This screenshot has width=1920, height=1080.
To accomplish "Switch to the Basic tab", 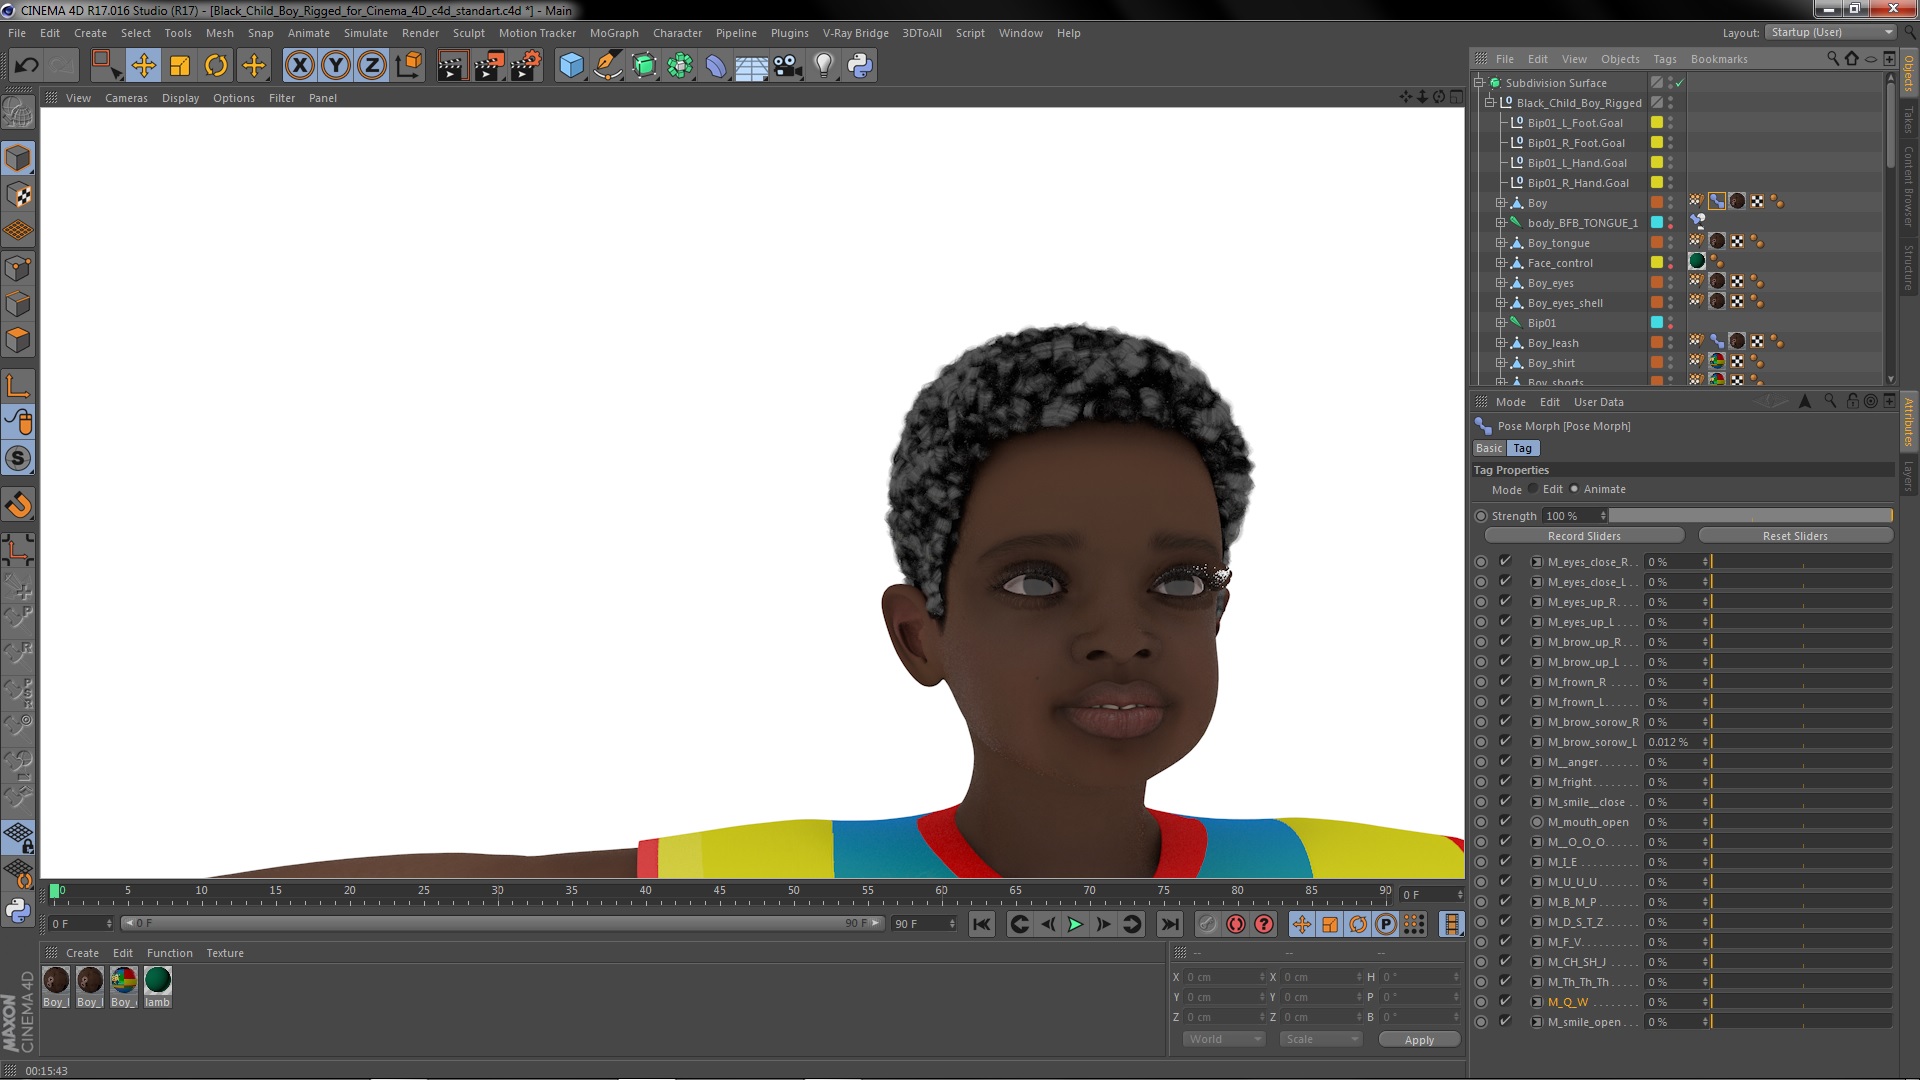I will tap(1489, 448).
